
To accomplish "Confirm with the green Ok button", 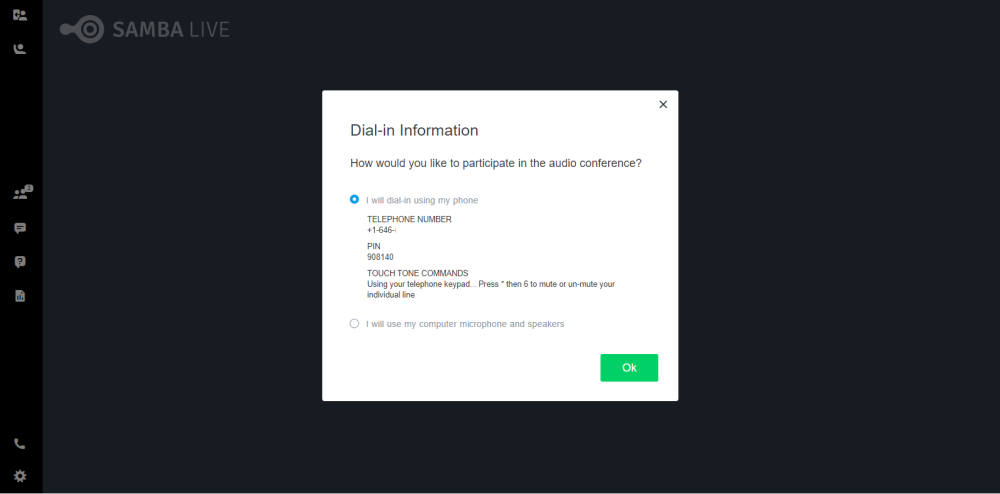I will pos(629,368).
